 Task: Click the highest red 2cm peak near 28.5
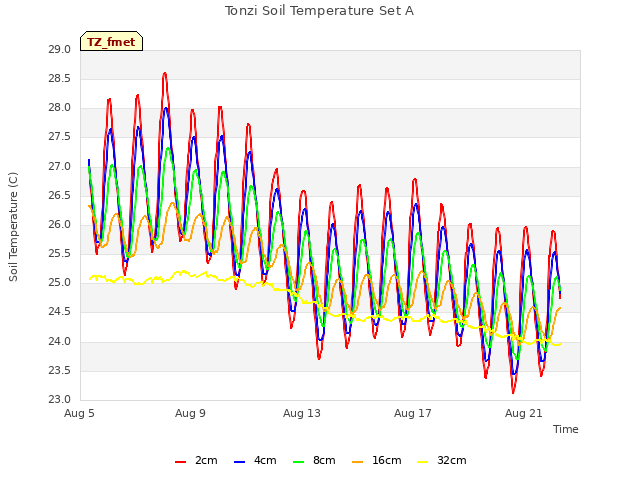point(165,74)
